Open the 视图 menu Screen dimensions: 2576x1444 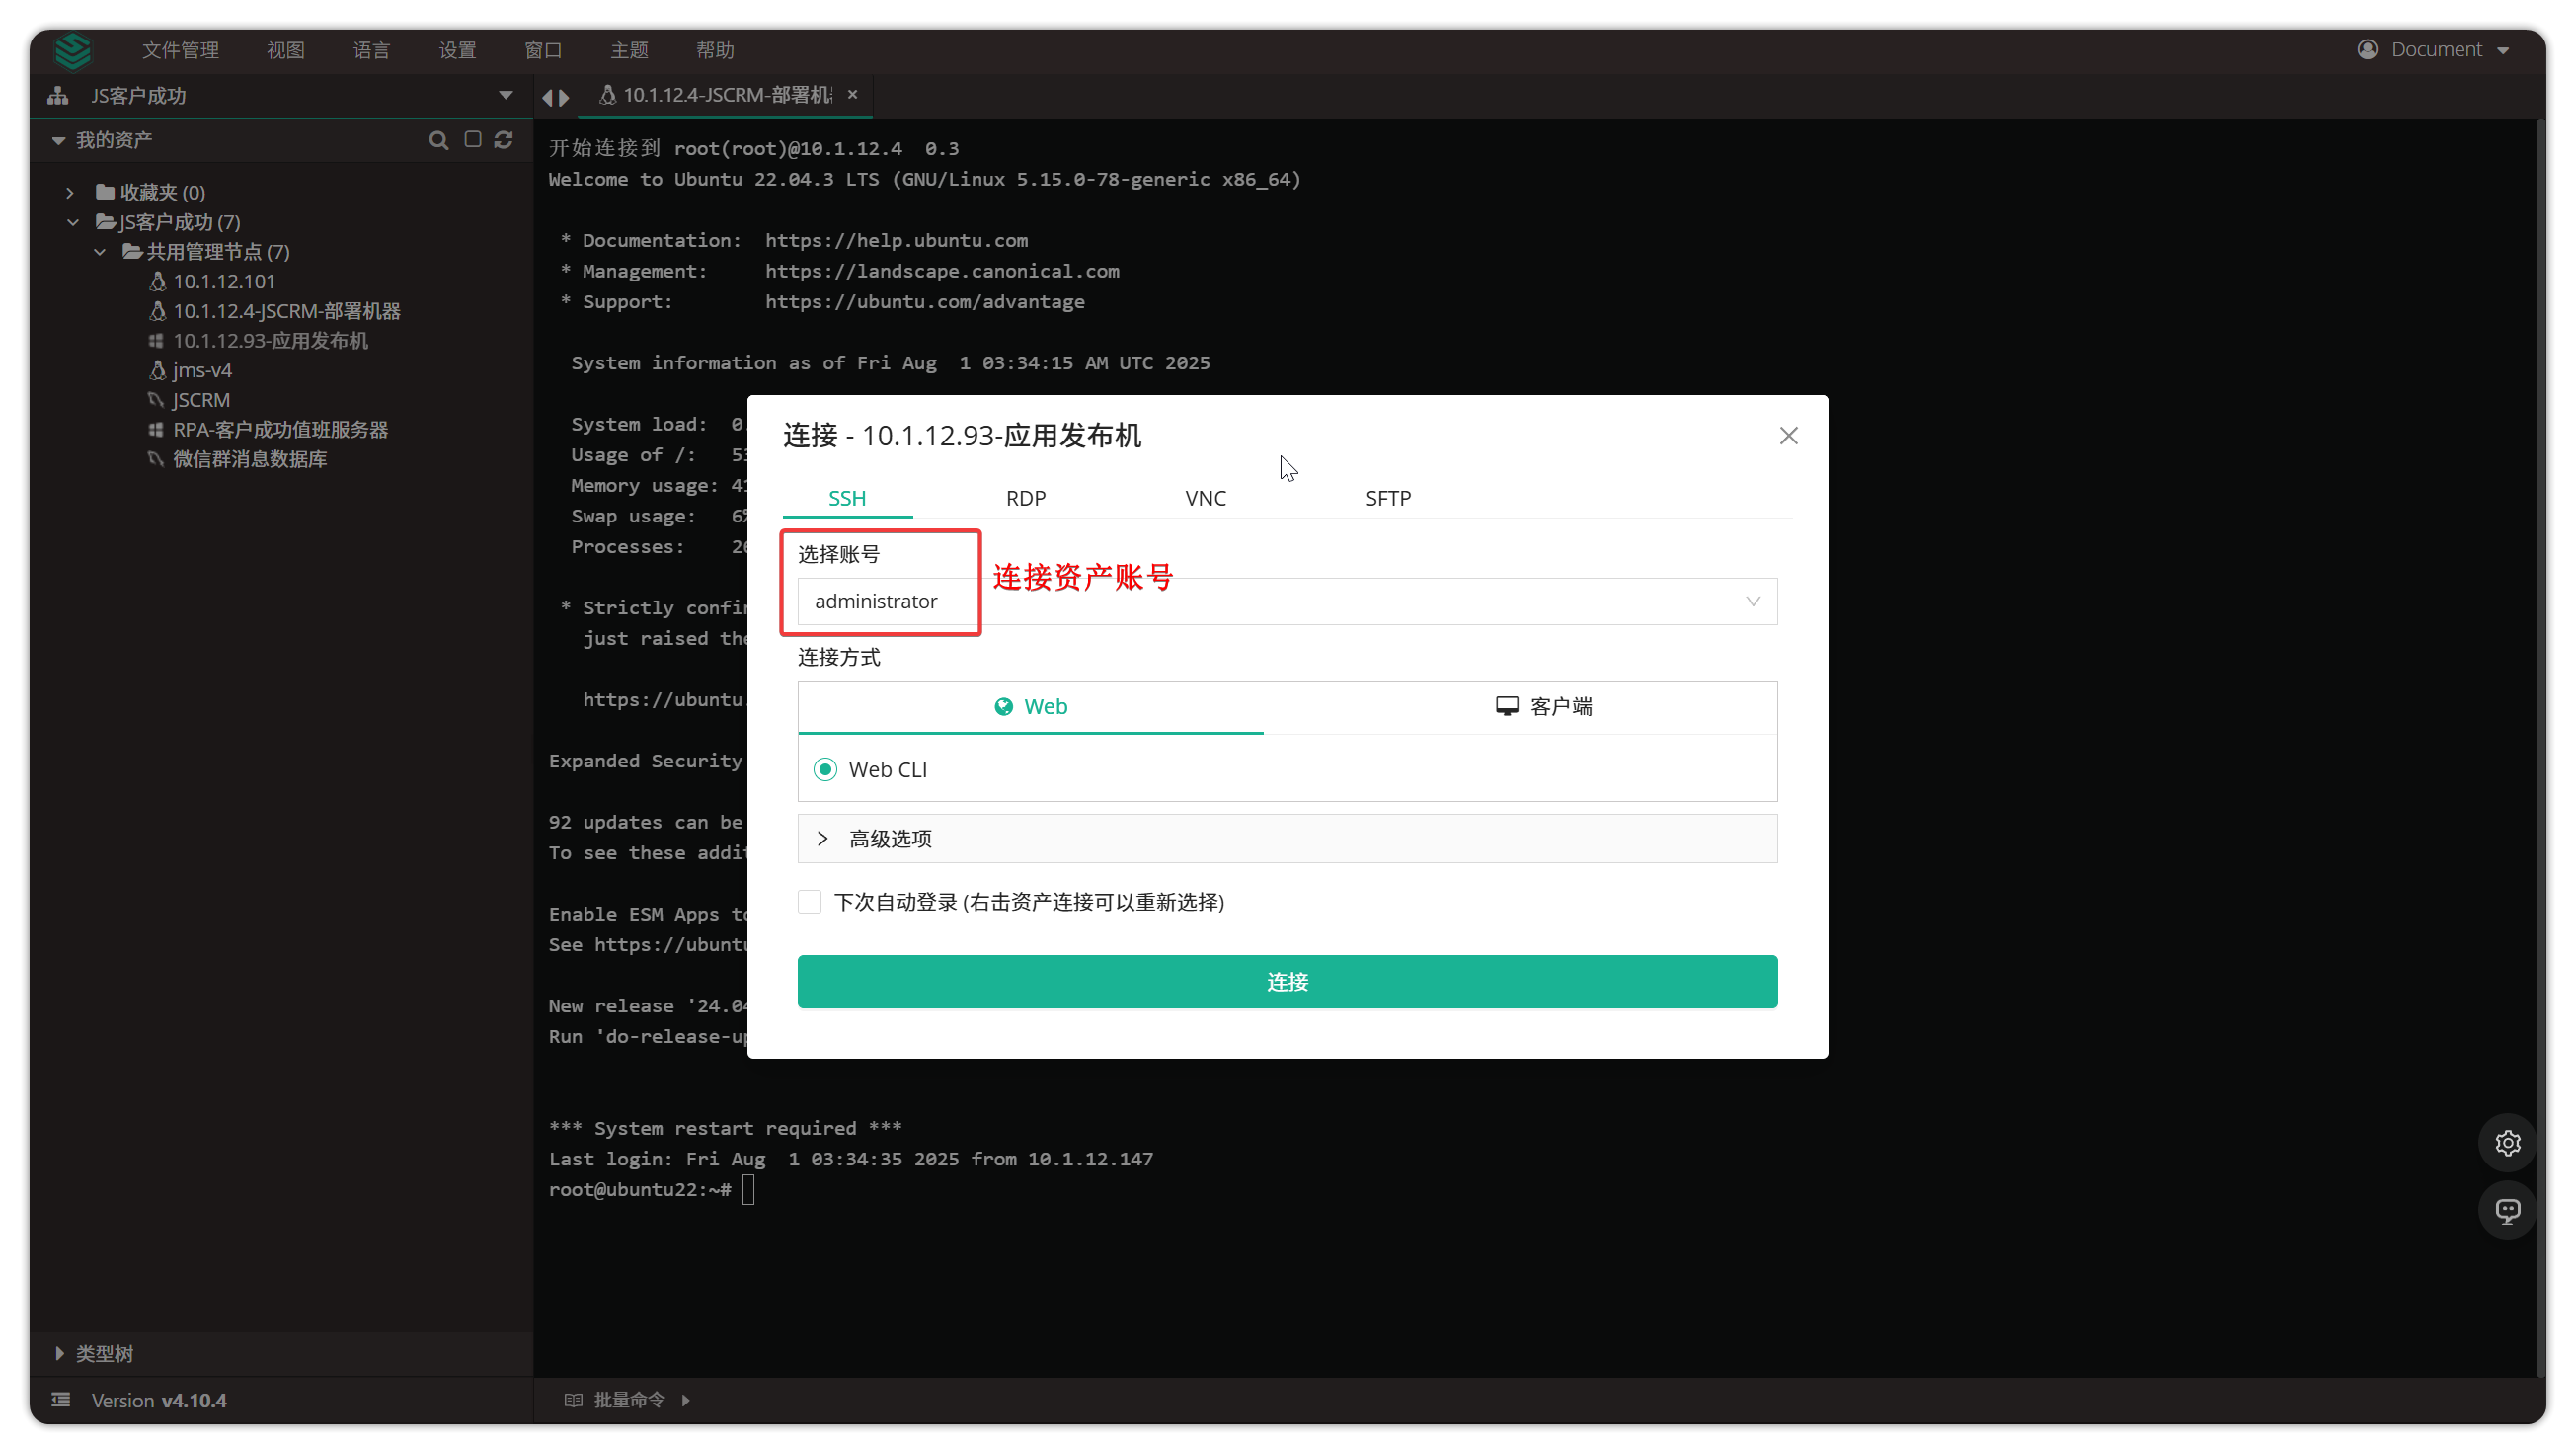[x=285, y=50]
